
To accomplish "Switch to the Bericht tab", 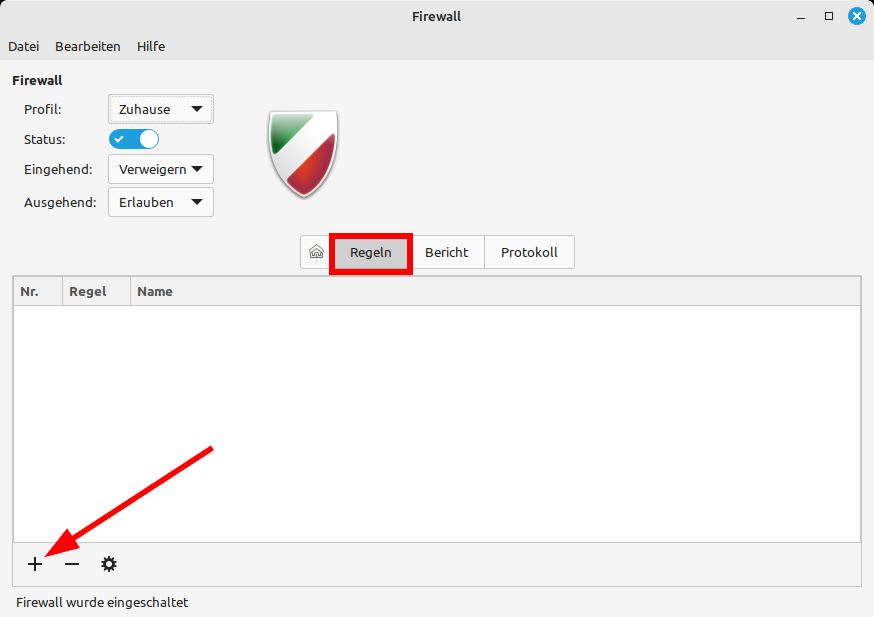I will (x=447, y=252).
